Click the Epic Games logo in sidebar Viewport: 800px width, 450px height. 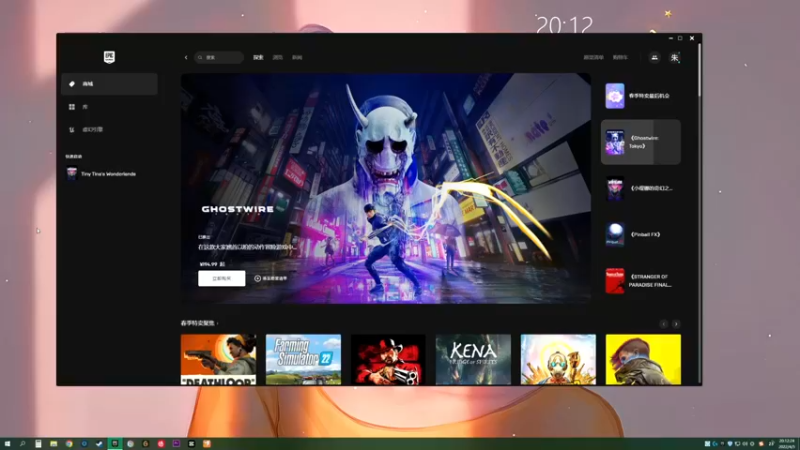pyautogui.click(x=109, y=57)
